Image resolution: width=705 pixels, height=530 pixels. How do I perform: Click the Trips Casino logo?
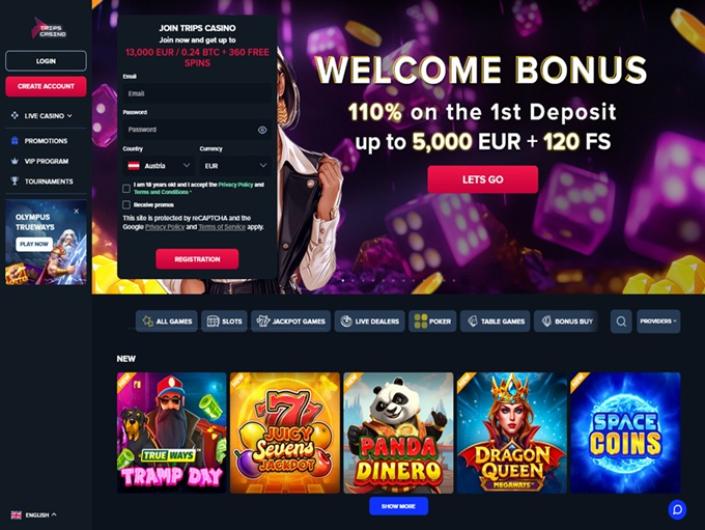click(x=49, y=28)
